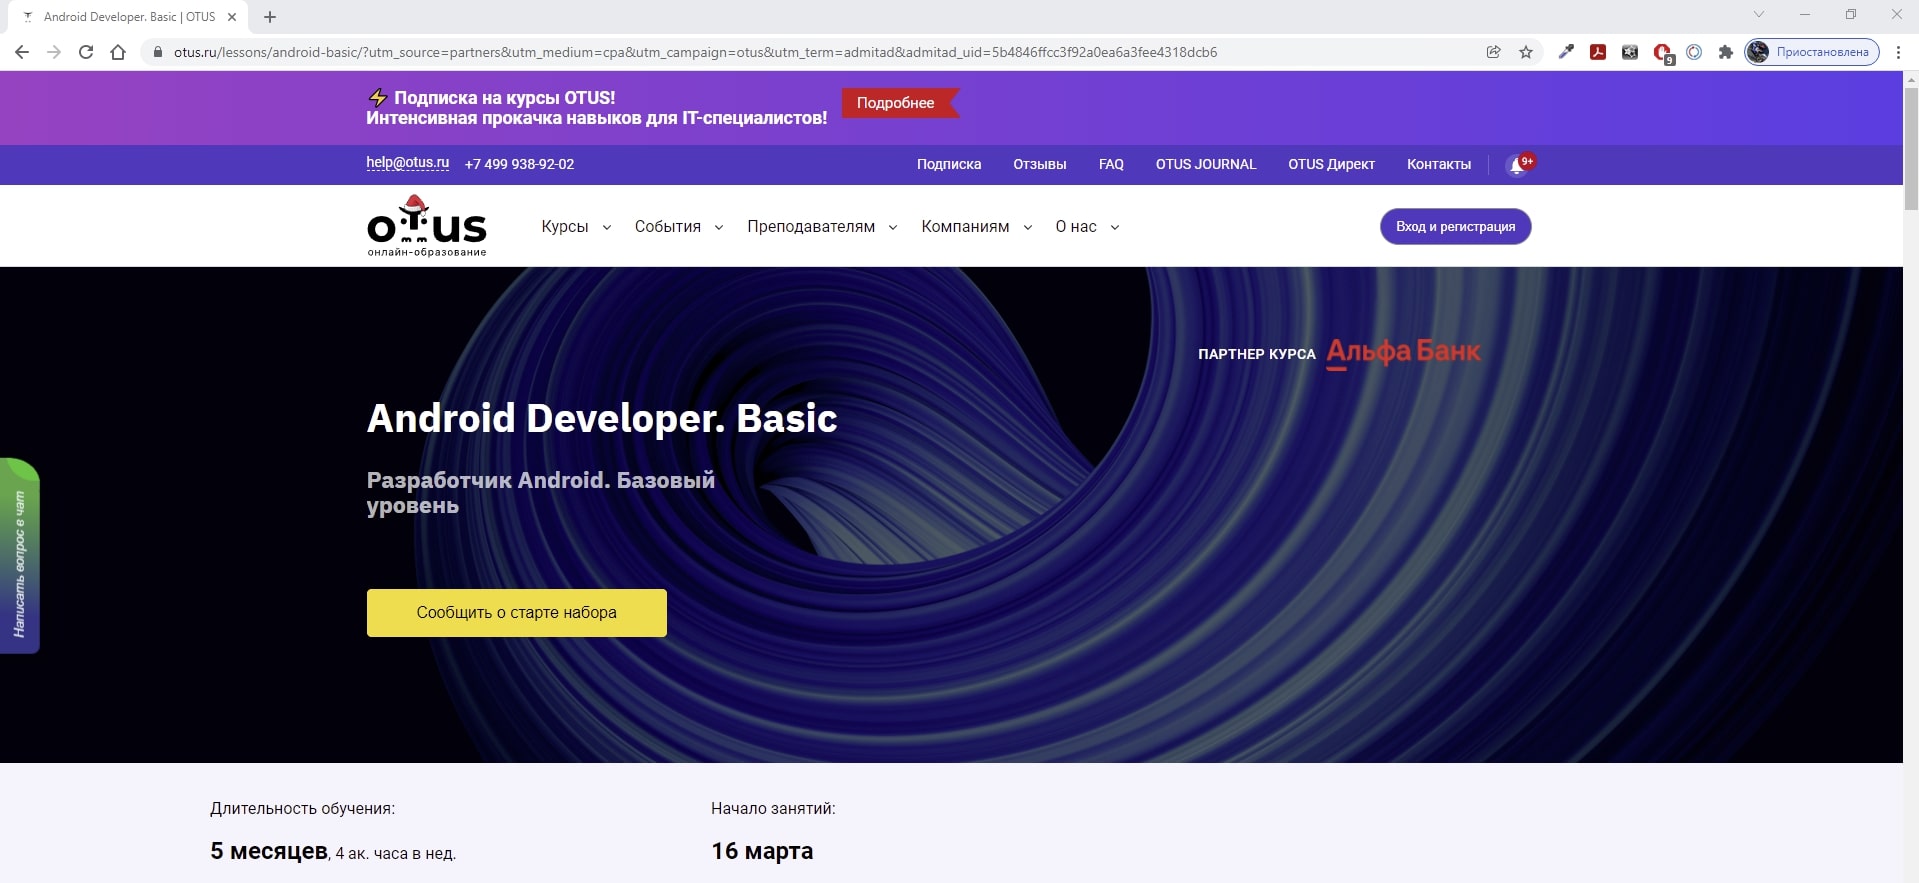Open the browser home page
Screen dimensions: 1919x883
pos(118,52)
